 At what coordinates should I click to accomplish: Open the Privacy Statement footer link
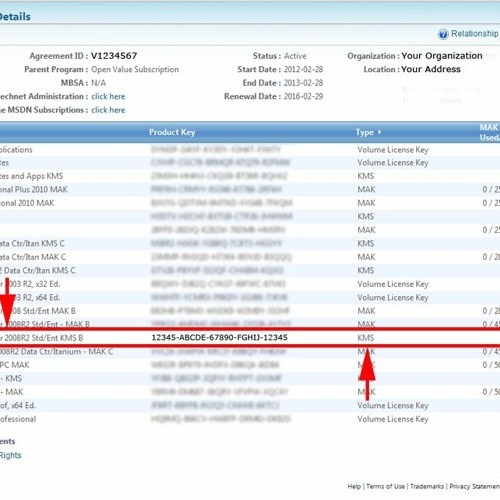pyautogui.click(x=475, y=486)
